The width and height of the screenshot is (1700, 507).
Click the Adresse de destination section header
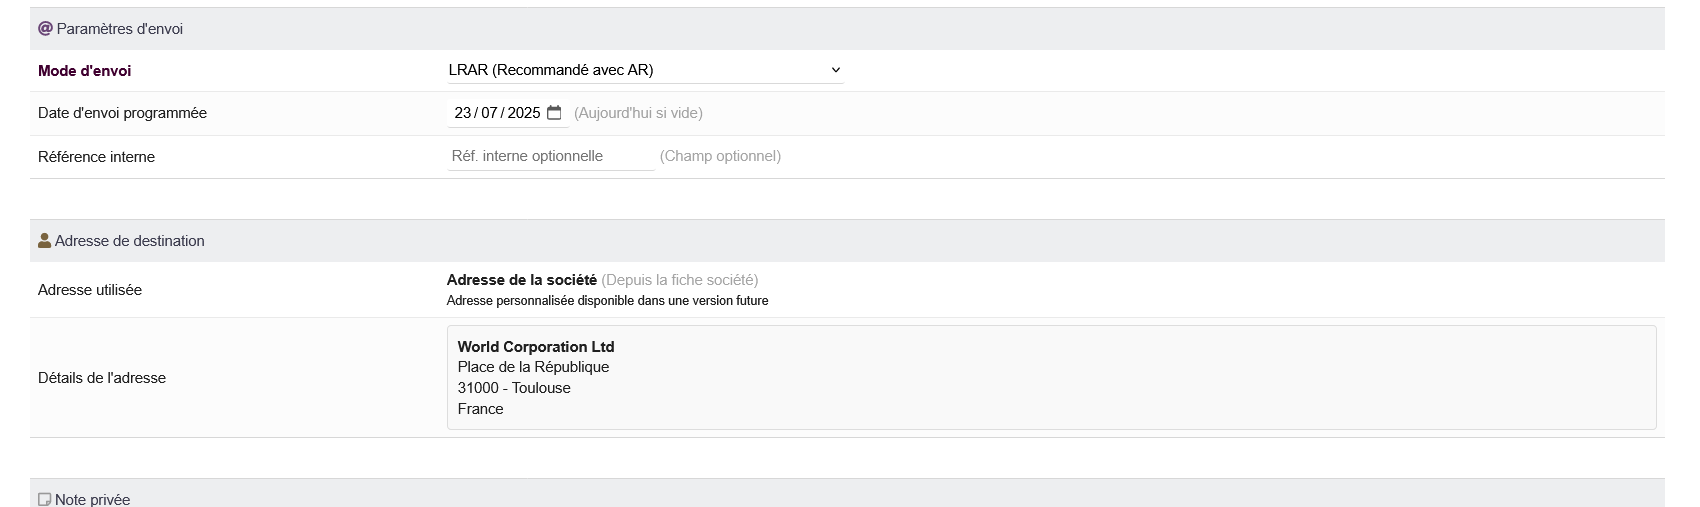click(130, 241)
